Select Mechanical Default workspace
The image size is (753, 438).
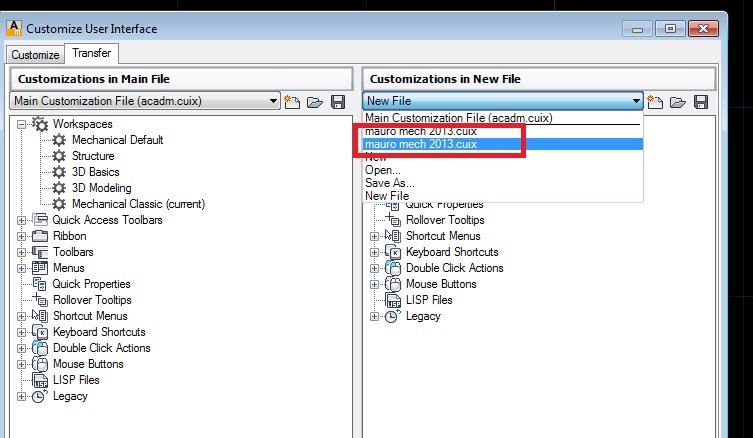(118, 140)
